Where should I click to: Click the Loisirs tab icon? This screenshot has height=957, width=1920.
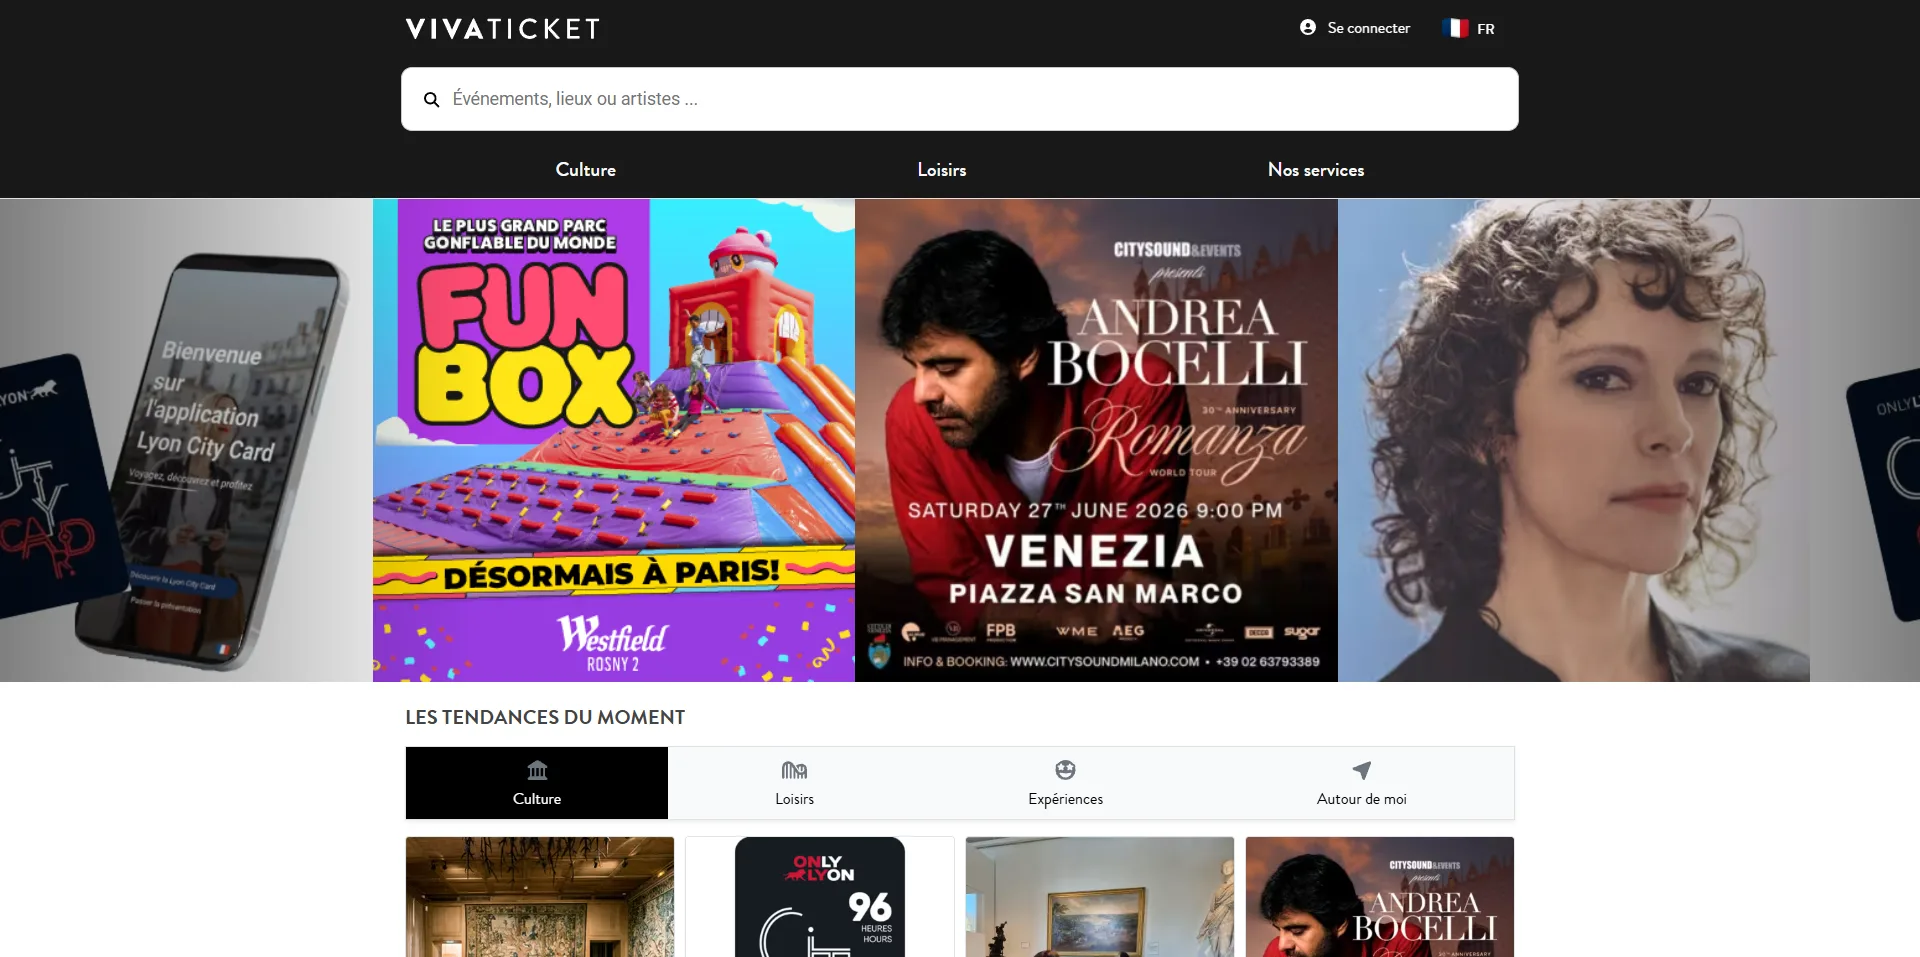point(794,770)
